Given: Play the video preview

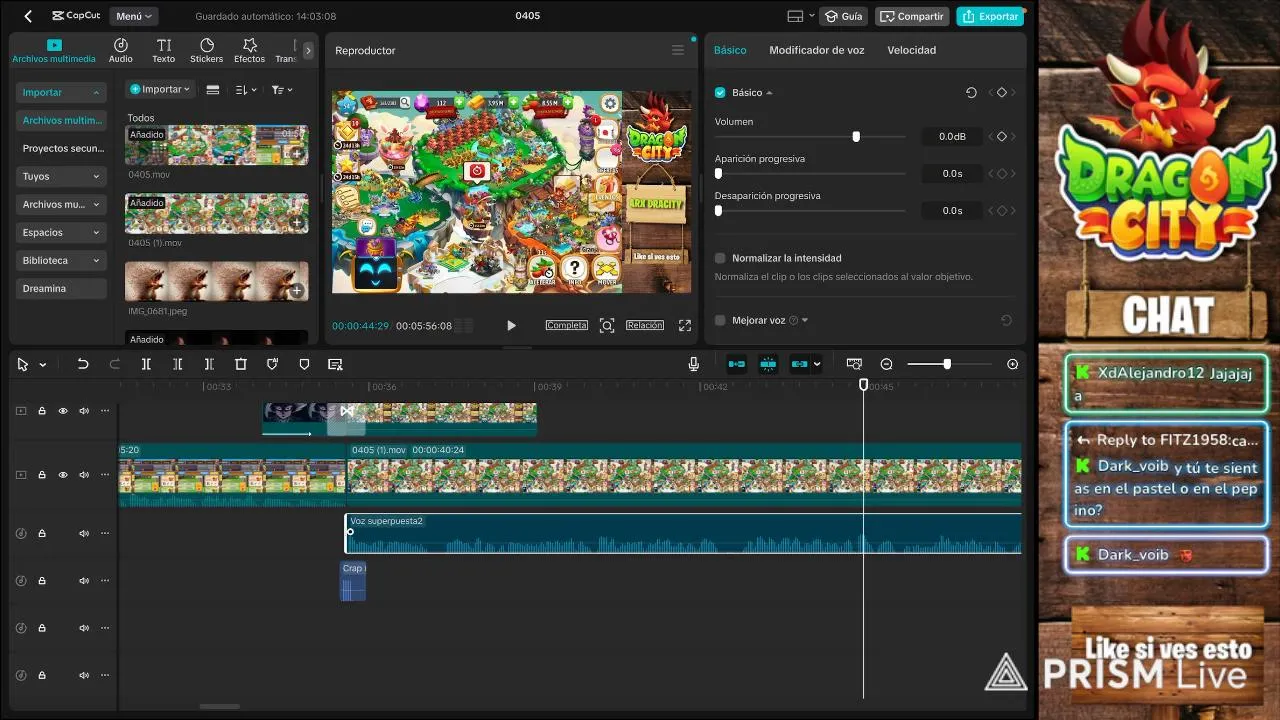Looking at the screenshot, I should tap(511, 325).
